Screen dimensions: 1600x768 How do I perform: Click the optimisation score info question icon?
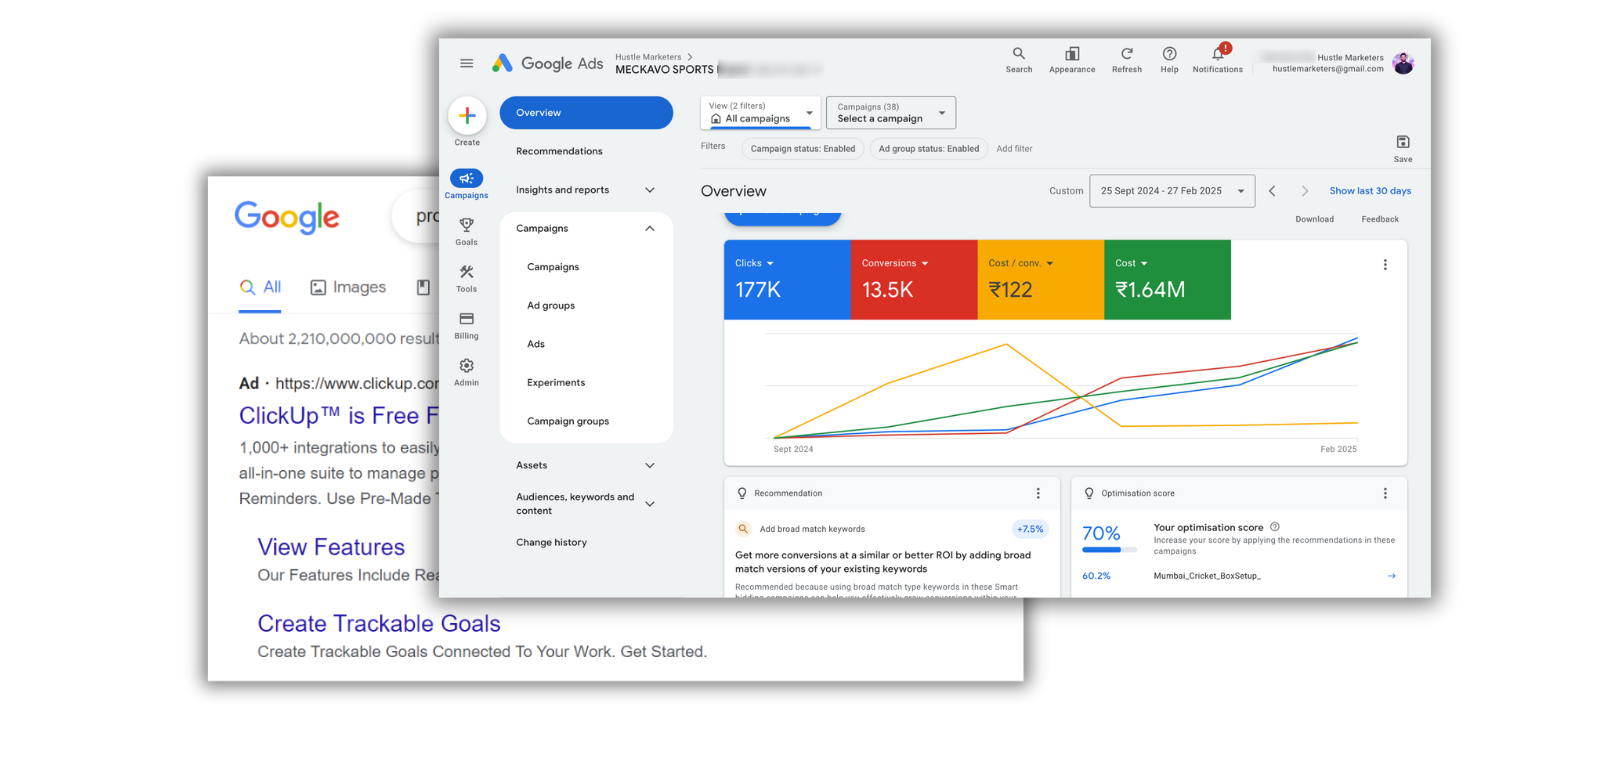pos(1275,527)
